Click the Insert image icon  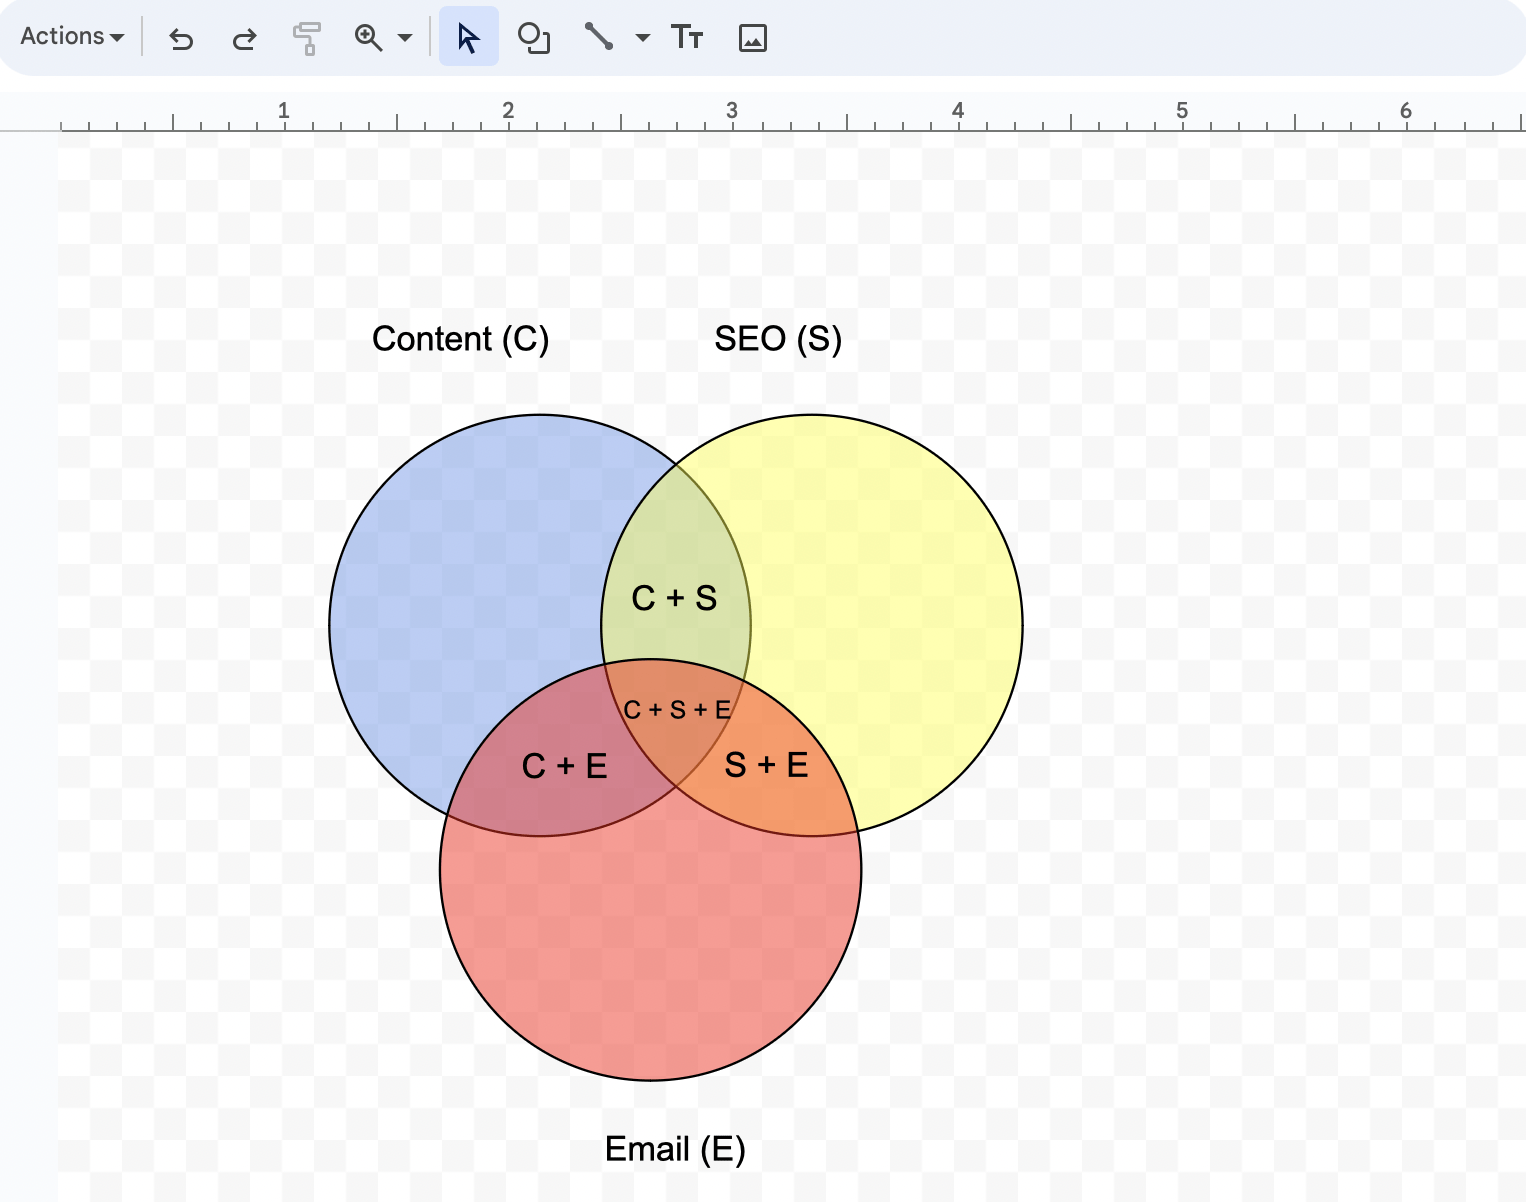[752, 37]
